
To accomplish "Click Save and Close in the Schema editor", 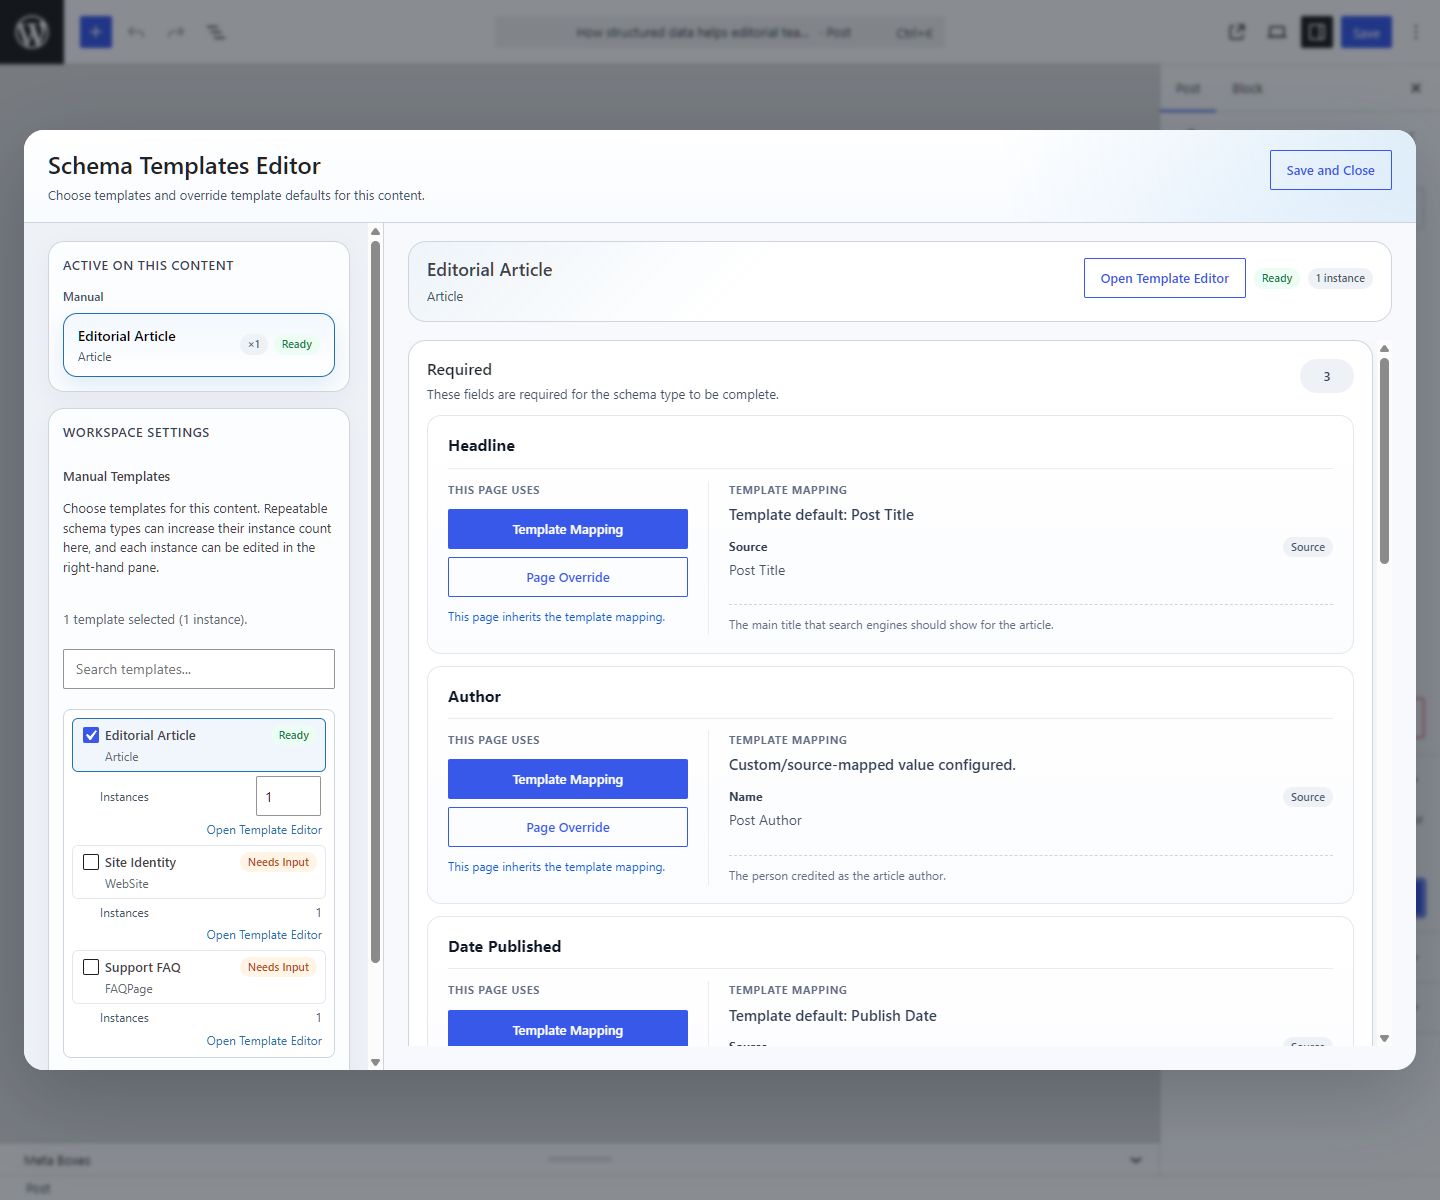I will tap(1330, 170).
